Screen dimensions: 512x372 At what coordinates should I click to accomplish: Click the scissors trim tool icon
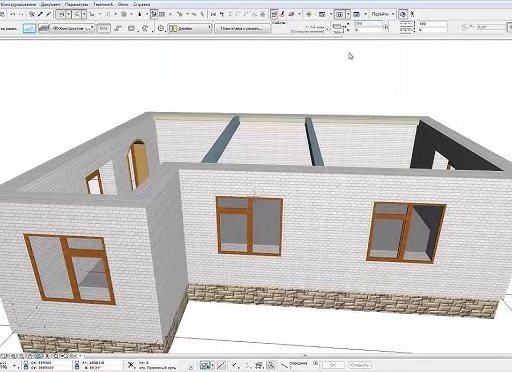pos(214,14)
